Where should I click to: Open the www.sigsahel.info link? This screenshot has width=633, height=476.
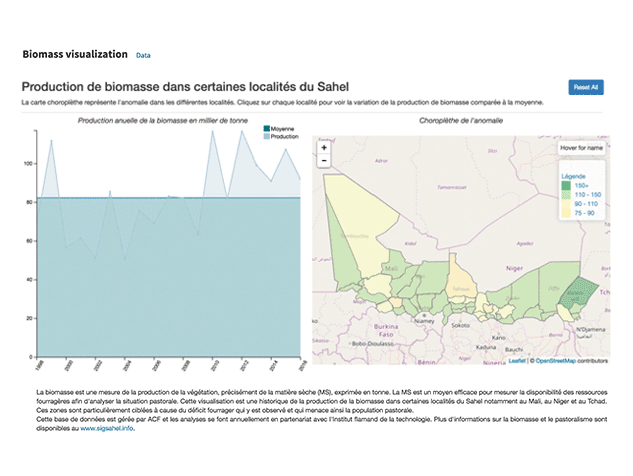(x=107, y=427)
